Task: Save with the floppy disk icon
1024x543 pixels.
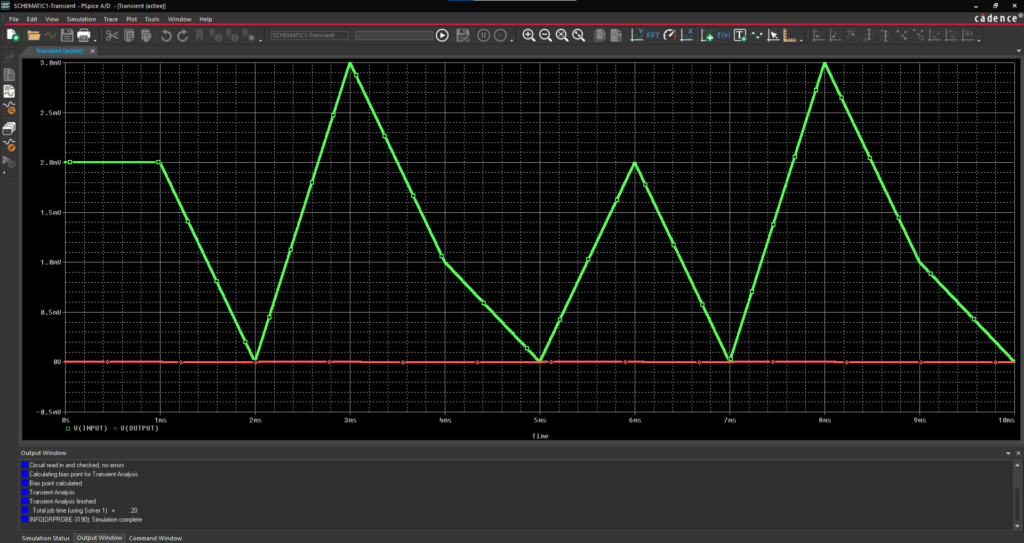Action: [x=67, y=35]
